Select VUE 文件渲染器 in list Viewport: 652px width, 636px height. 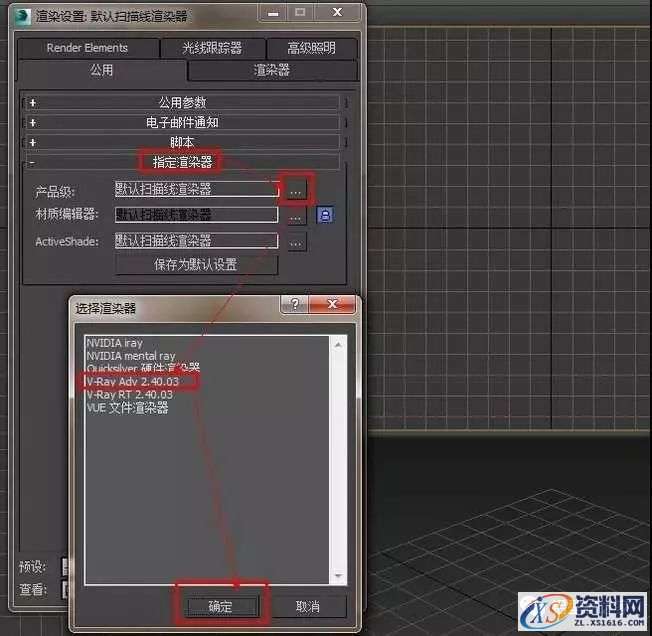click(x=127, y=408)
